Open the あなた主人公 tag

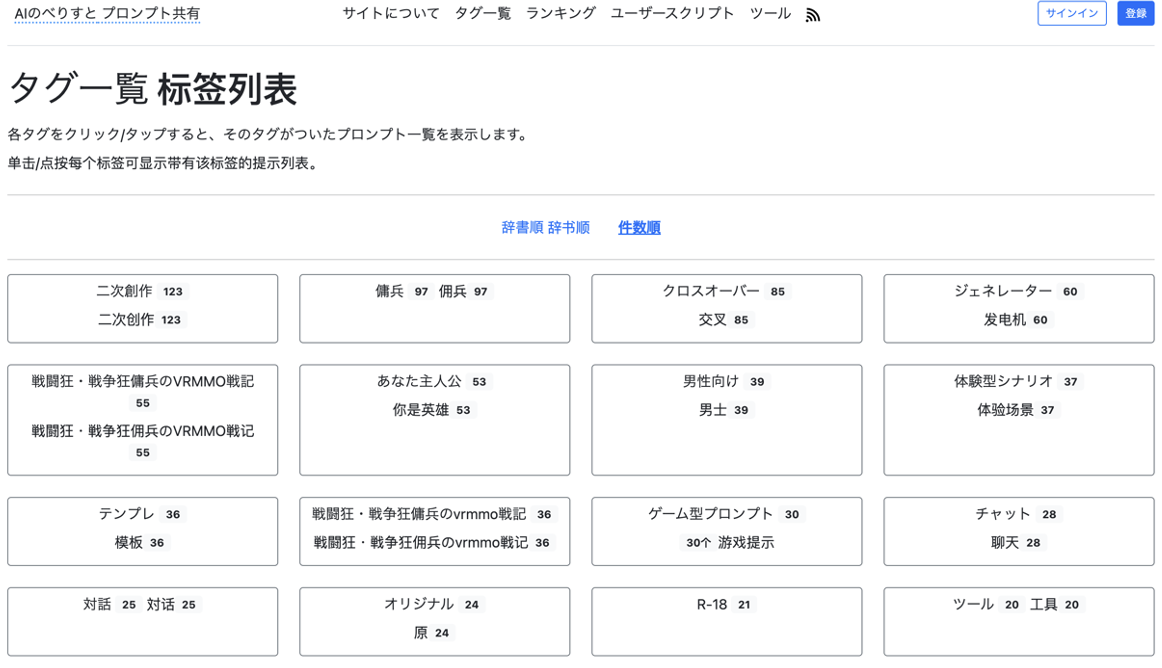tap(434, 419)
